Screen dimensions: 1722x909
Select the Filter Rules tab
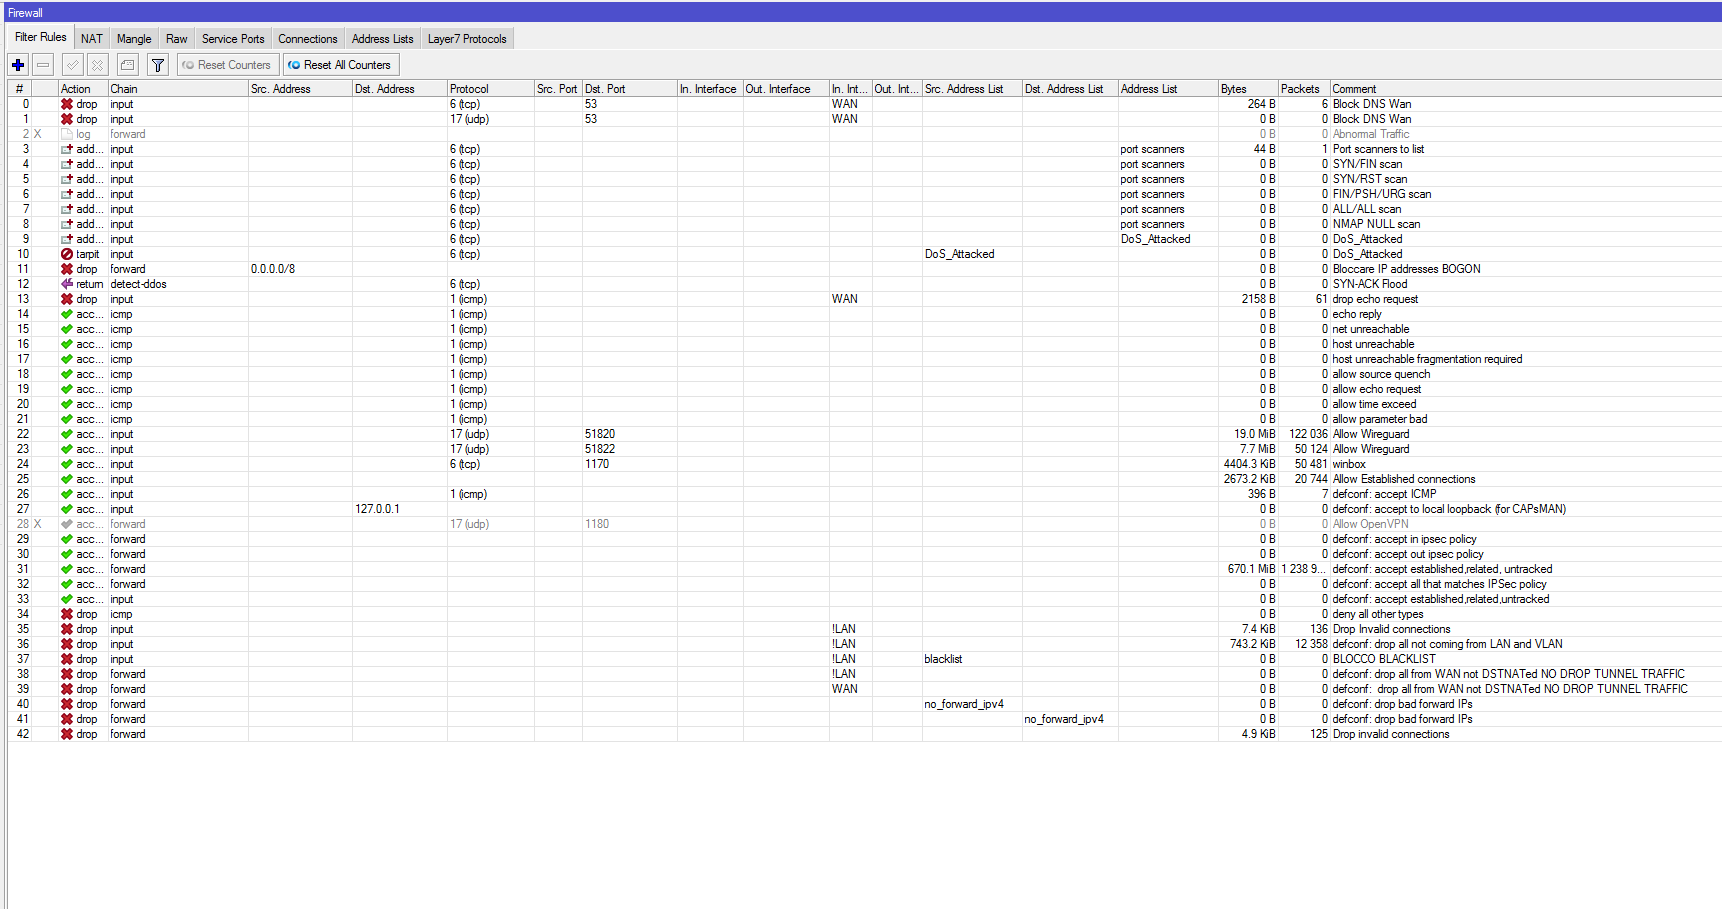pos(41,37)
